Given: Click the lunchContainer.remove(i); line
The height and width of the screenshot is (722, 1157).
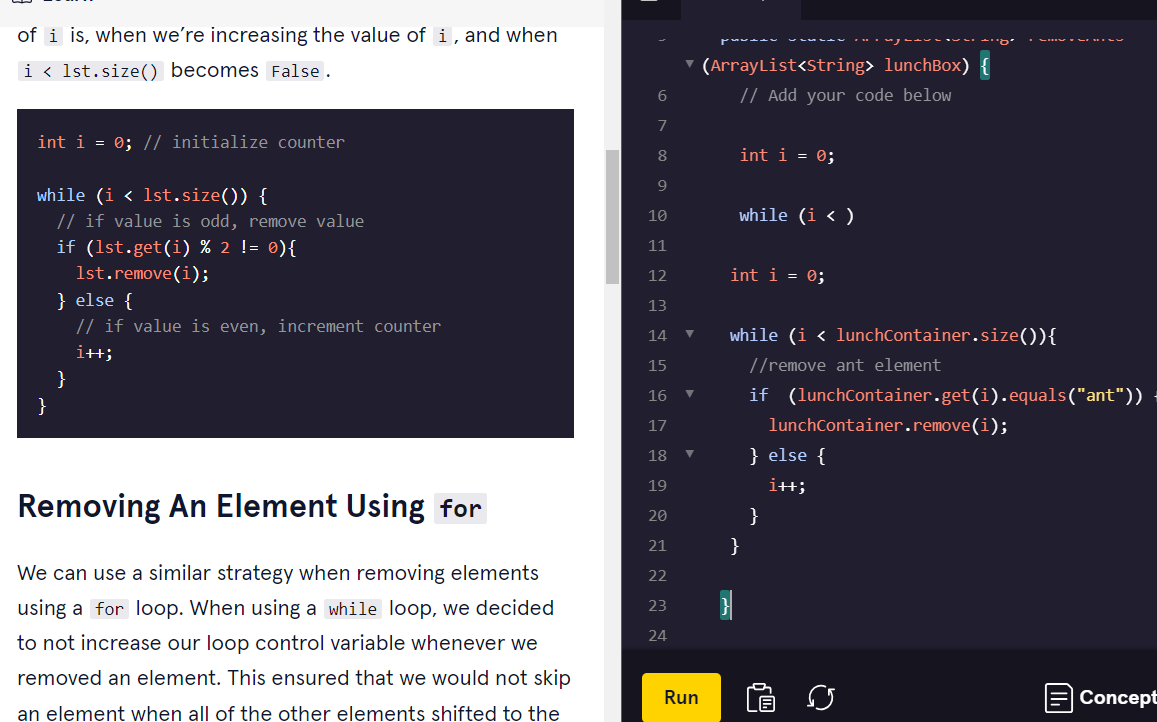Looking at the screenshot, I should (888, 425).
